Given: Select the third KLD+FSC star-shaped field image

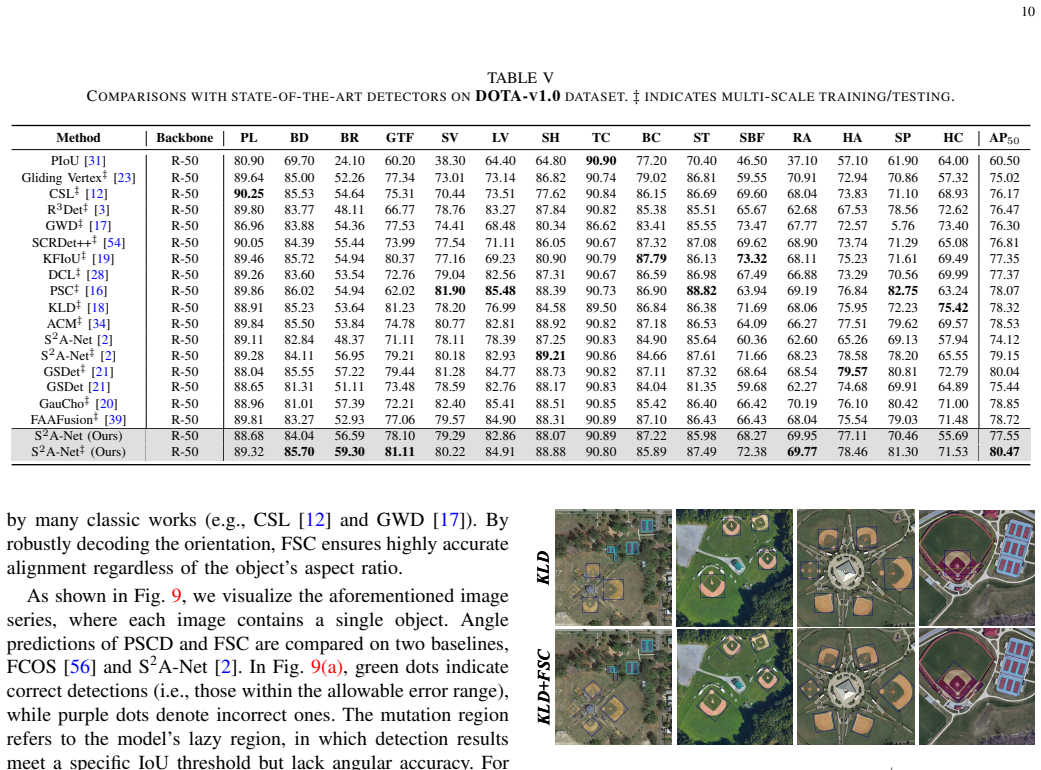Looking at the screenshot, I should [856, 687].
